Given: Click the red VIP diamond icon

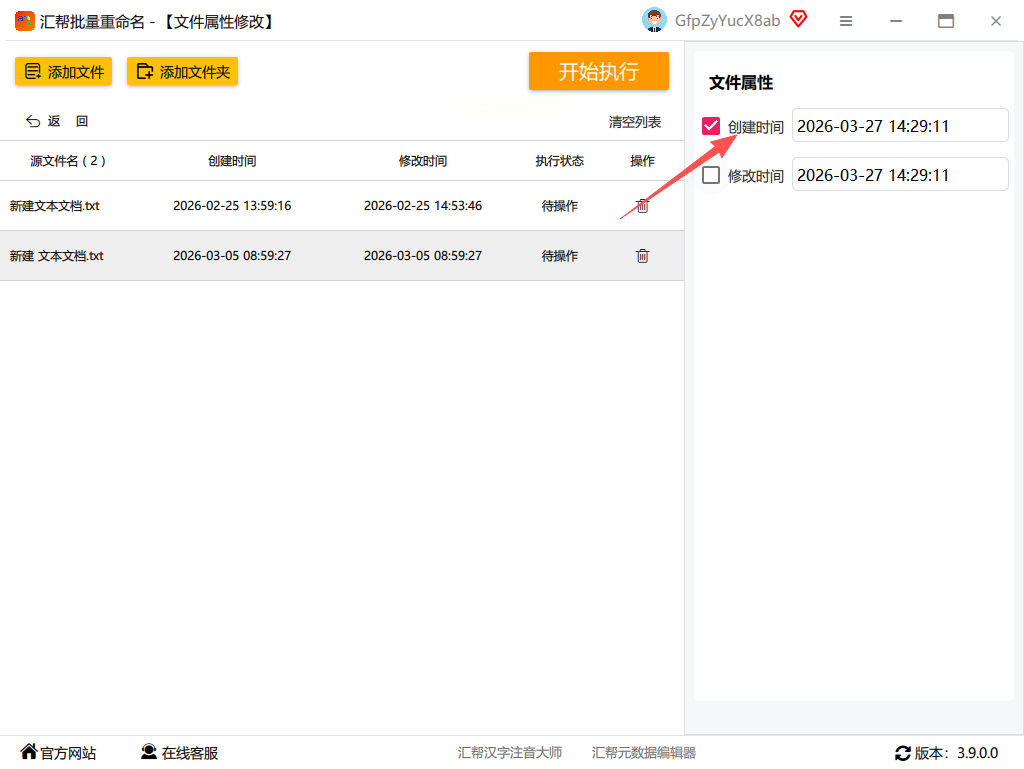Looking at the screenshot, I should (798, 19).
